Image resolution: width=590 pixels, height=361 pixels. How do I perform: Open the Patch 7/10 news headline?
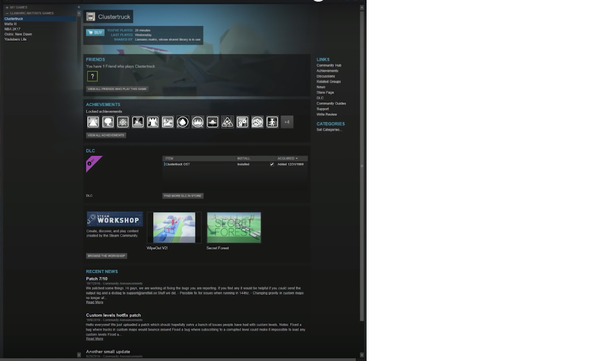(x=97, y=279)
